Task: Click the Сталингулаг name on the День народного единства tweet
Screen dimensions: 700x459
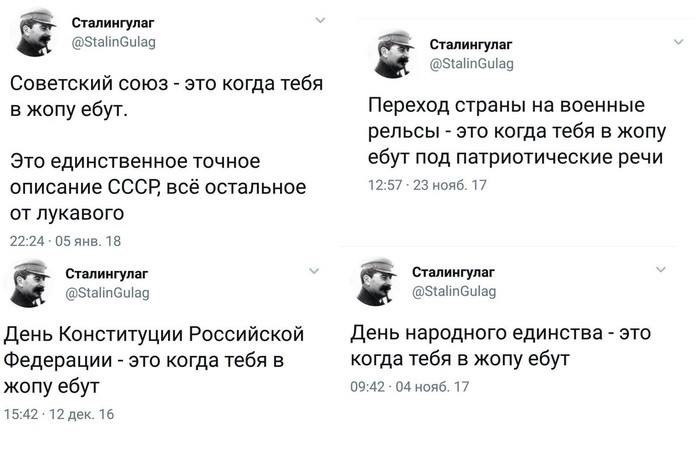Action: click(x=452, y=272)
